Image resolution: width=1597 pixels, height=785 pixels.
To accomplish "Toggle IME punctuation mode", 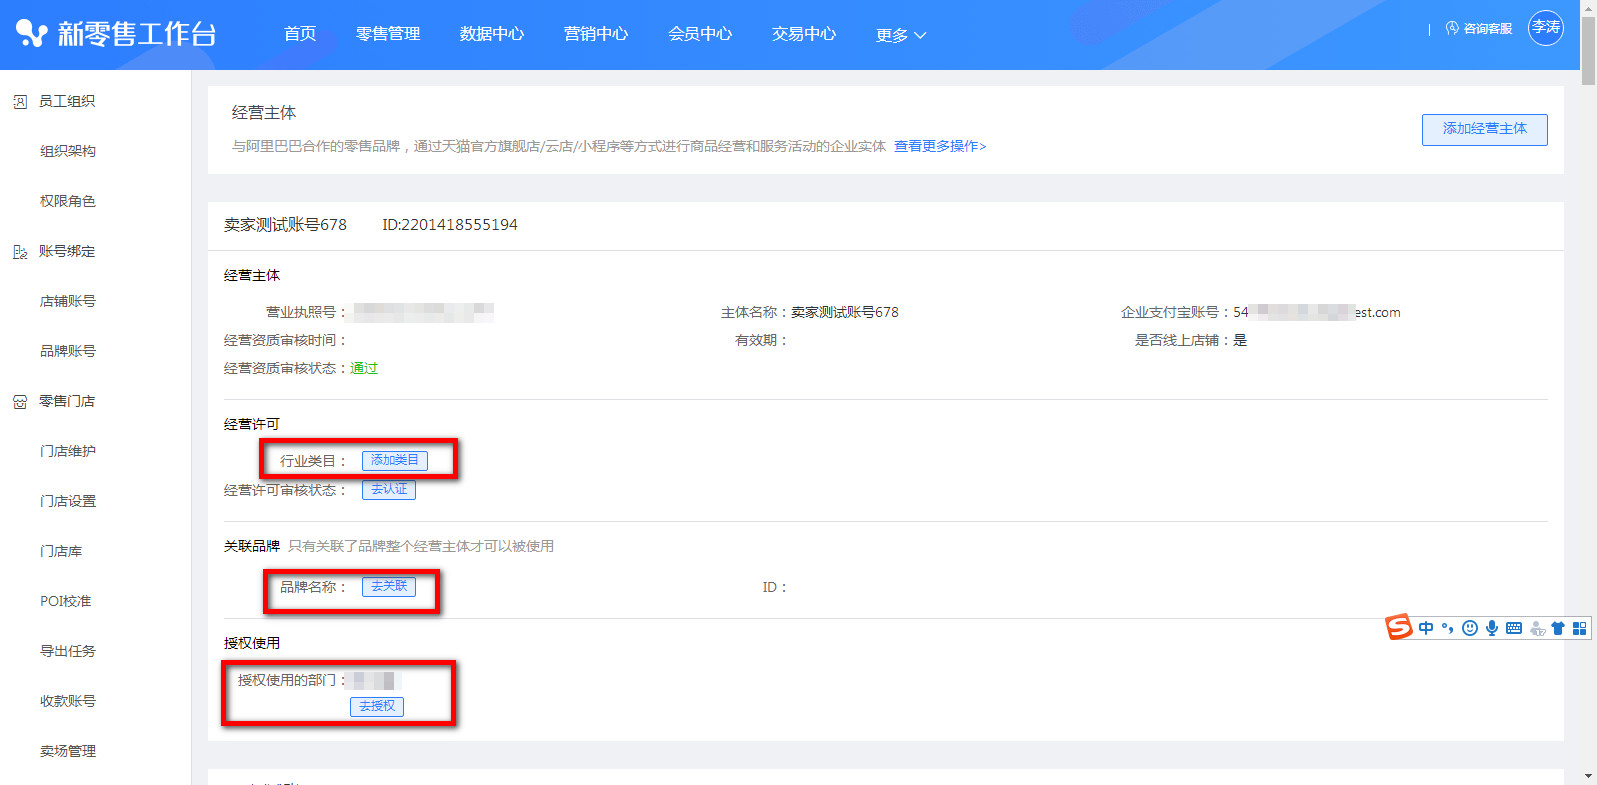I will coord(1447,628).
